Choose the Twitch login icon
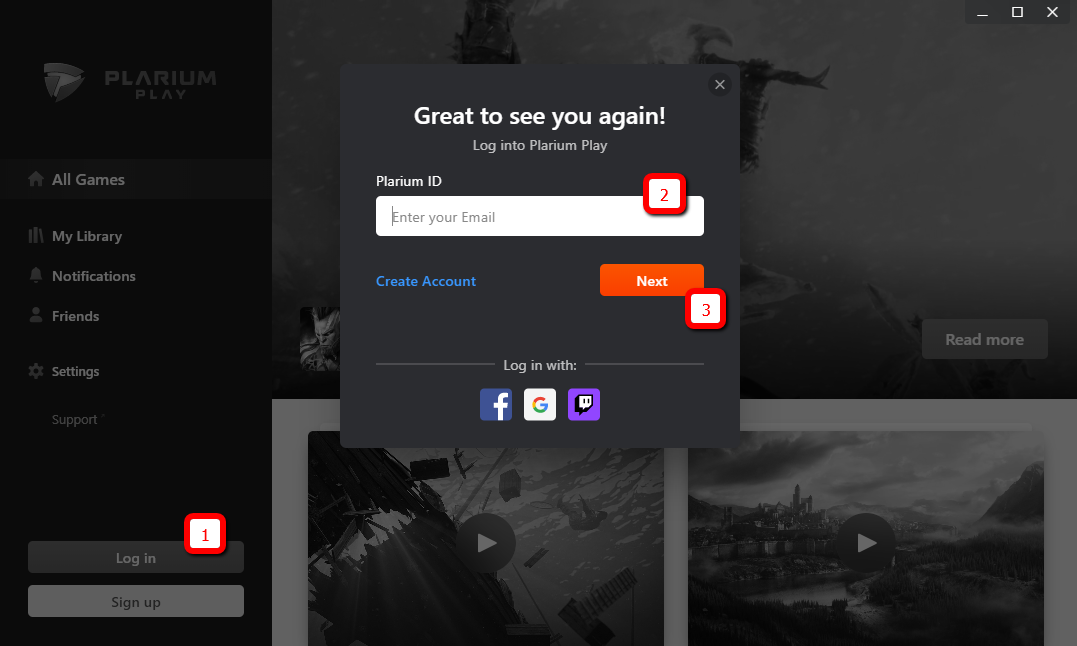This screenshot has height=646, width=1077. pos(584,404)
